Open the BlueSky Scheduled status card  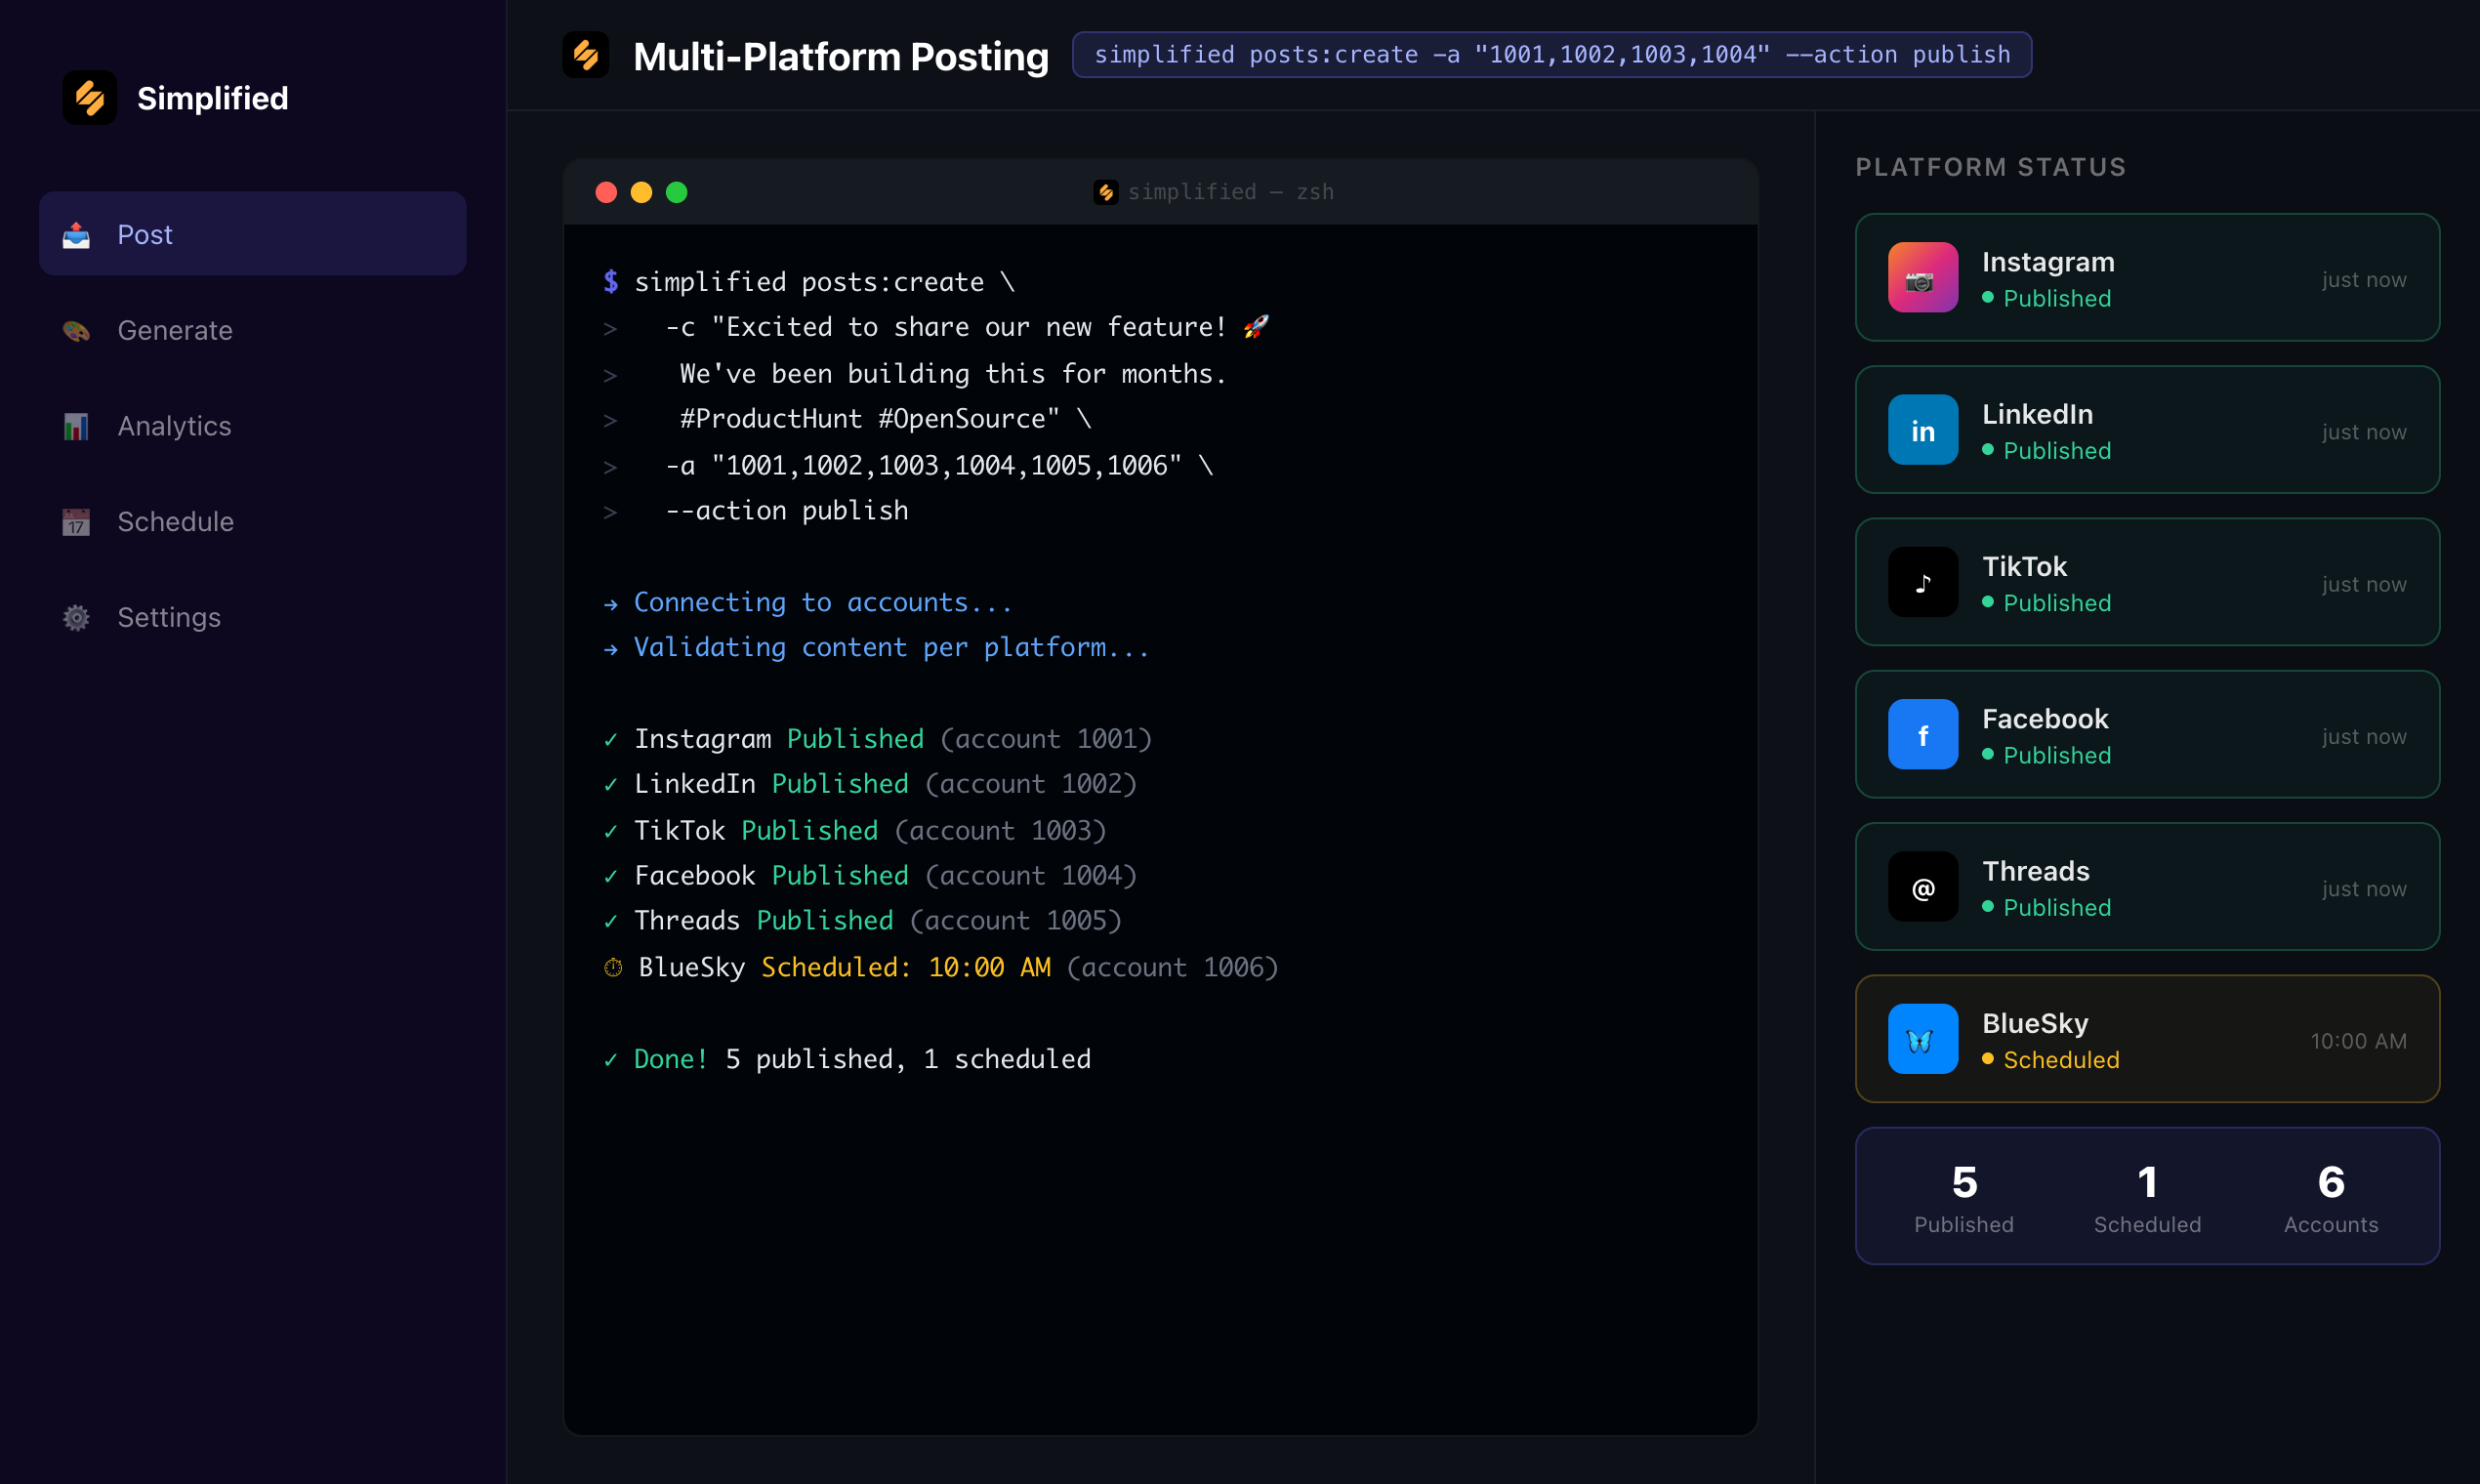click(x=2146, y=1039)
